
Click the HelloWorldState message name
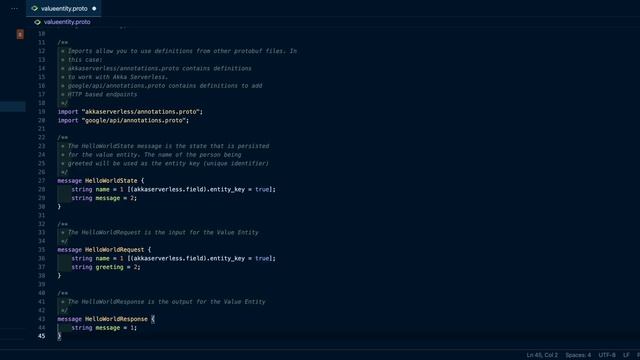point(111,181)
